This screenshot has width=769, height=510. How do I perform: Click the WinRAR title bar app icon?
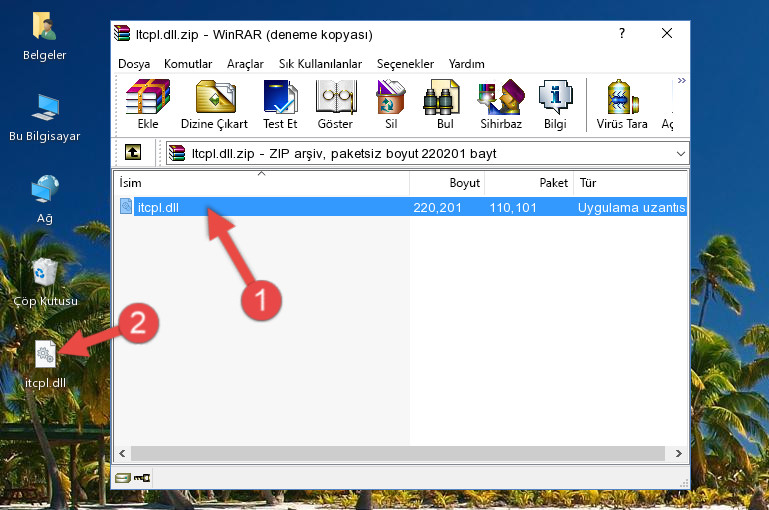click(x=122, y=33)
